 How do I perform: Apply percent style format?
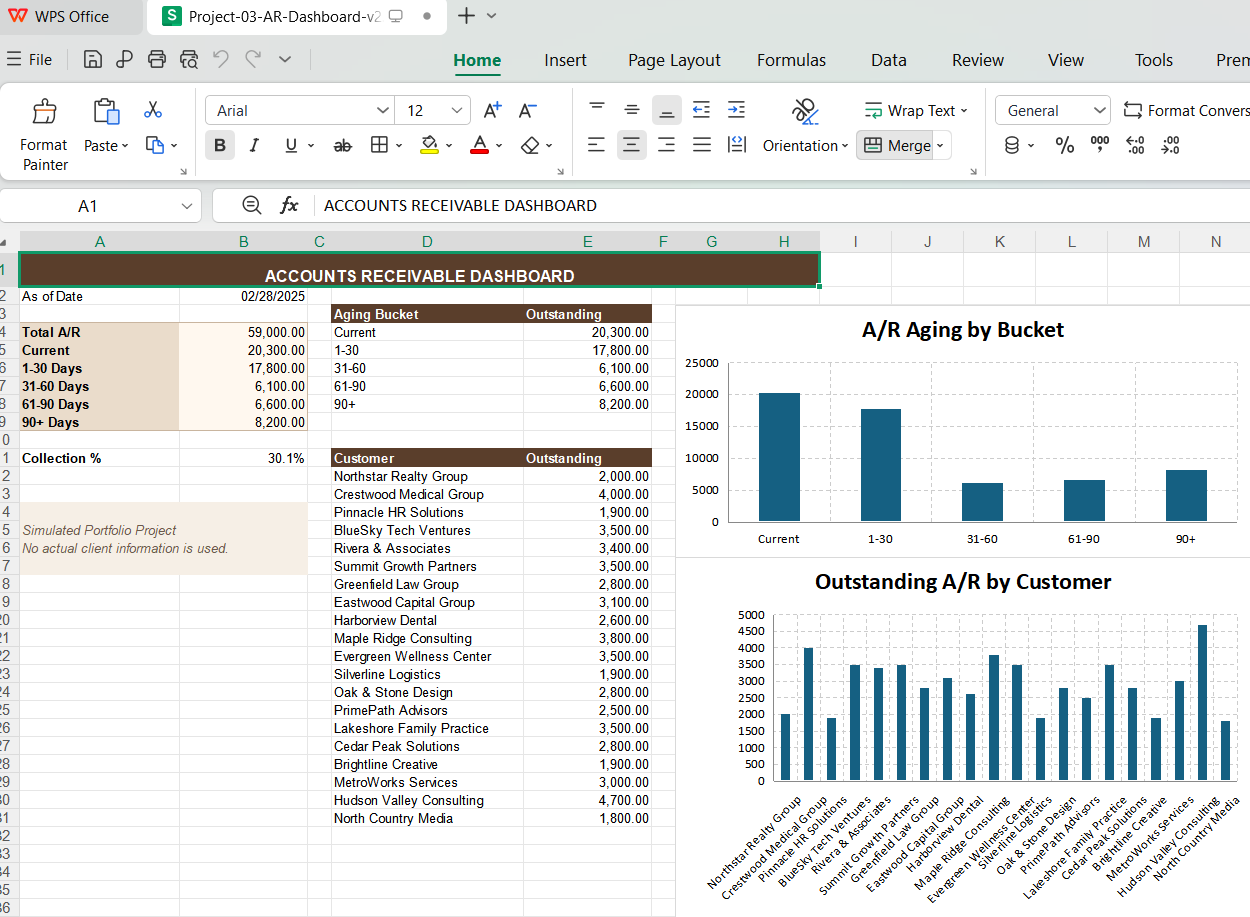(1065, 146)
